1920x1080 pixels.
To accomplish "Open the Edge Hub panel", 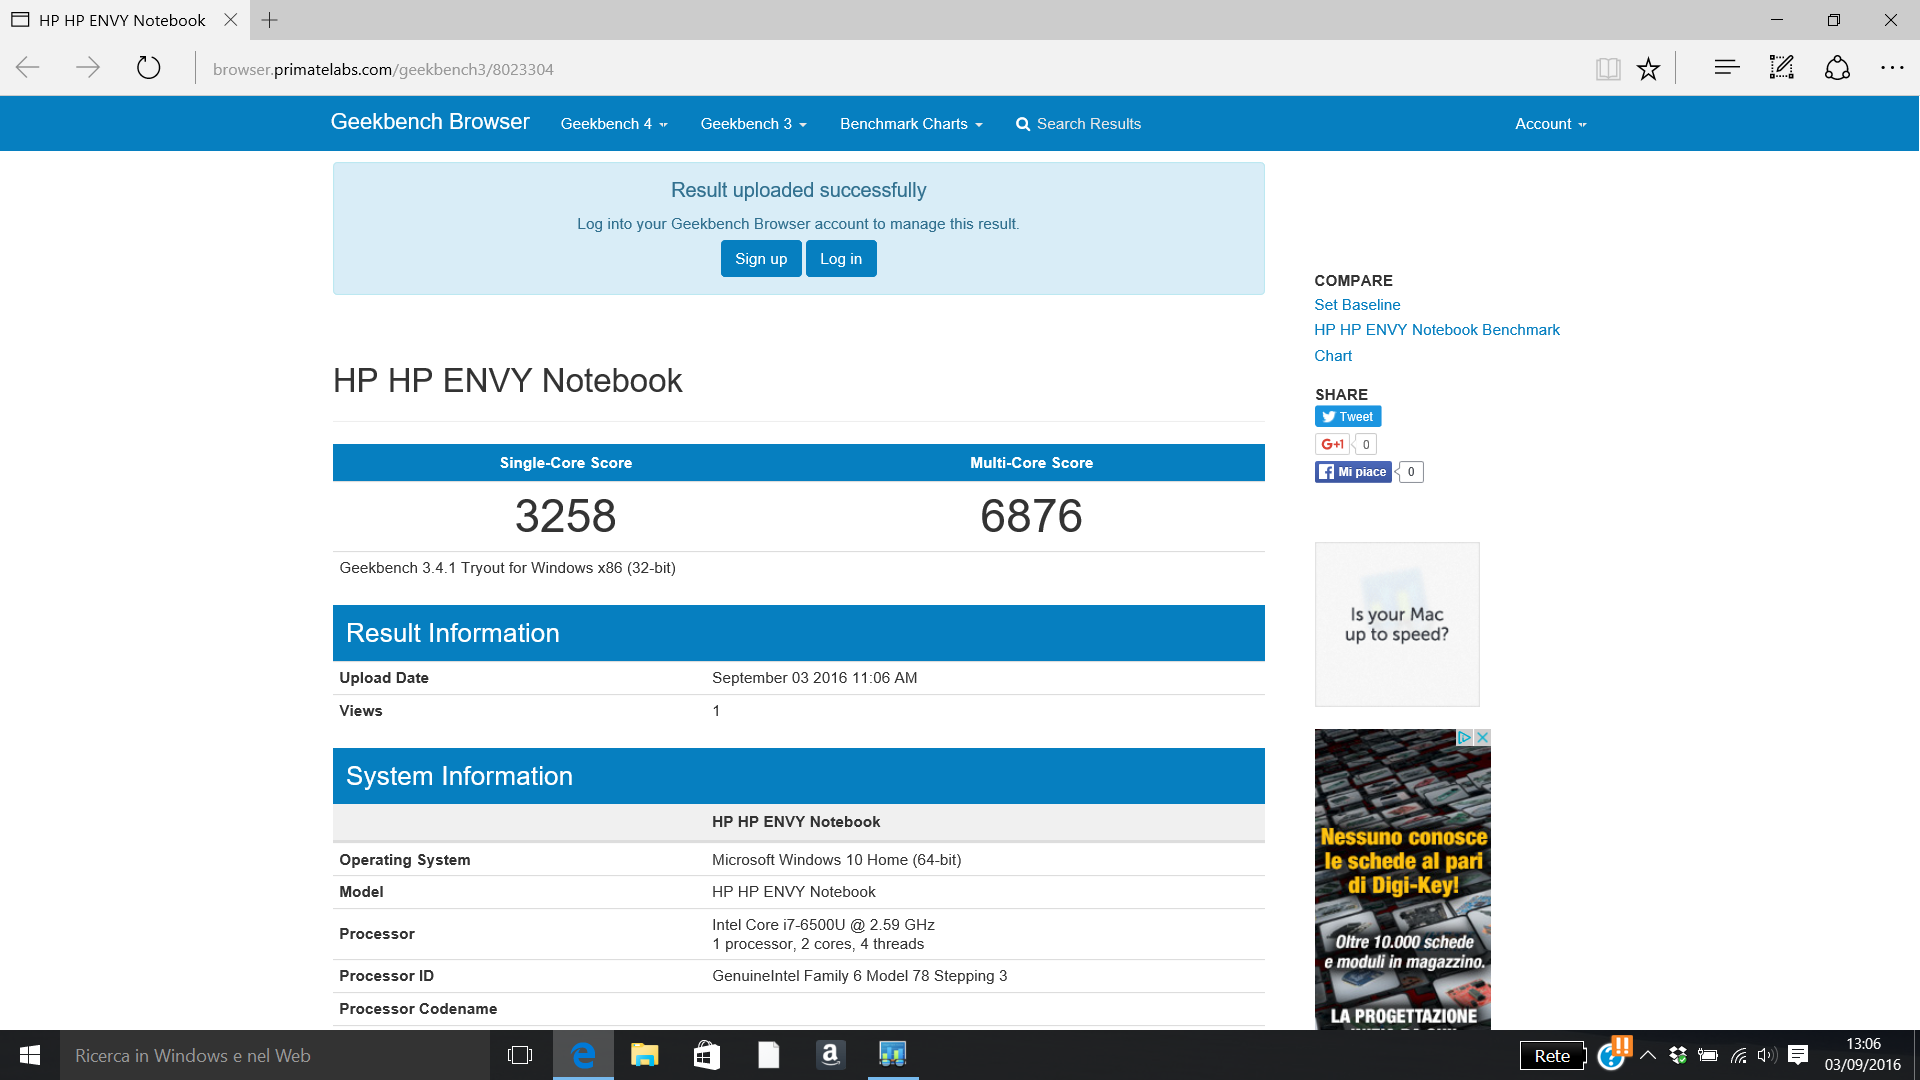I will tap(1727, 68).
